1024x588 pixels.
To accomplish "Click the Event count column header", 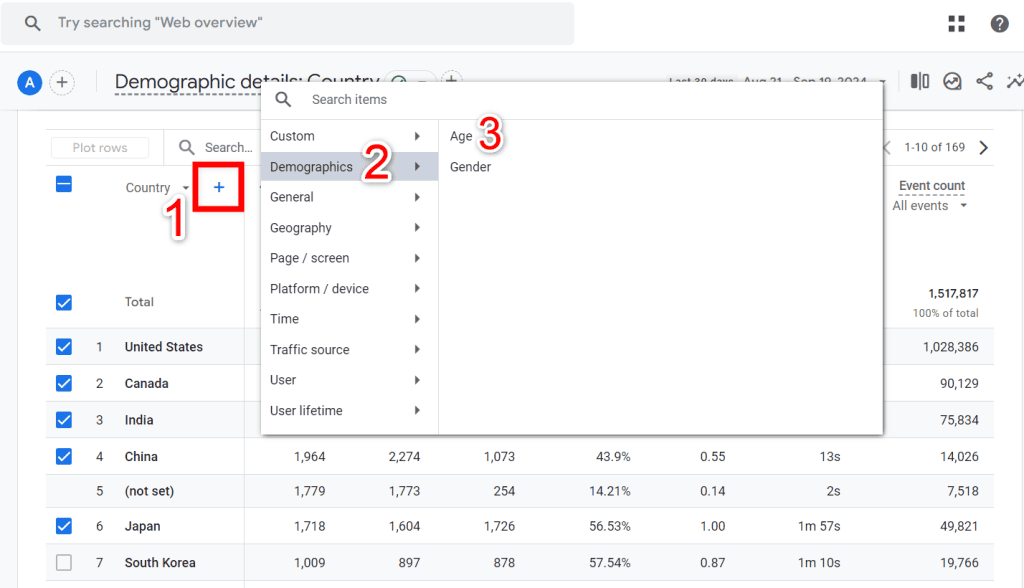I will (x=931, y=186).
